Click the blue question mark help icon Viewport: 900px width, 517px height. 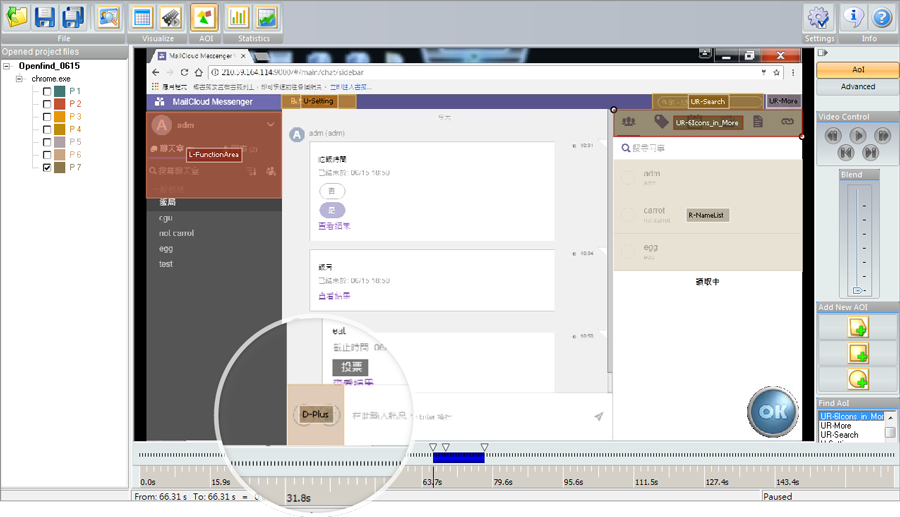[x=881, y=17]
